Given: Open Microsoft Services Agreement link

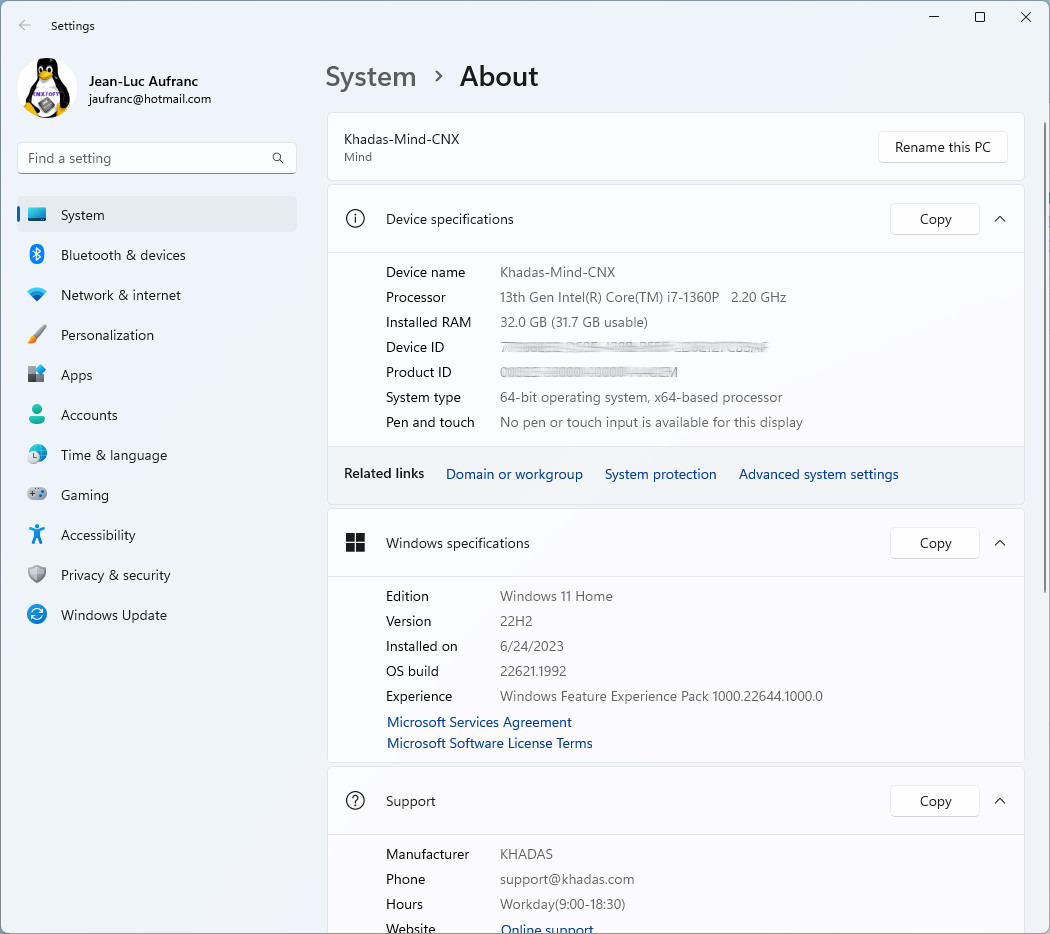Looking at the screenshot, I should (x=479, y=722).
